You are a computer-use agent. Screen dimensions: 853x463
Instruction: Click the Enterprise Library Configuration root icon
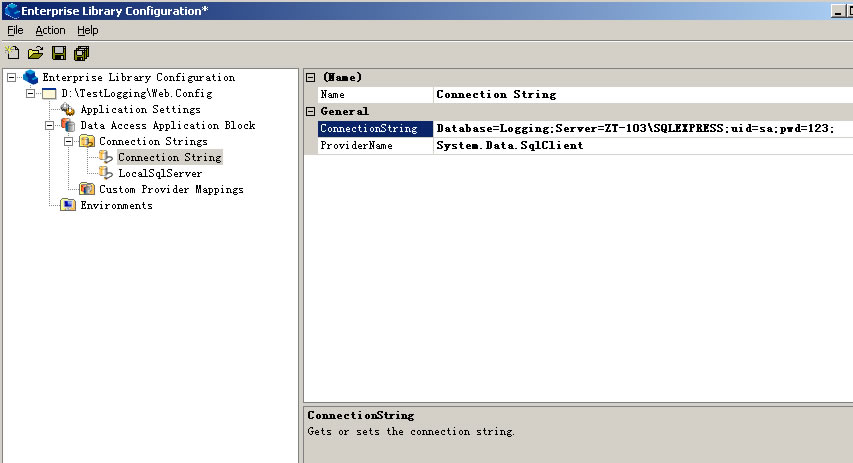point(30,77)
